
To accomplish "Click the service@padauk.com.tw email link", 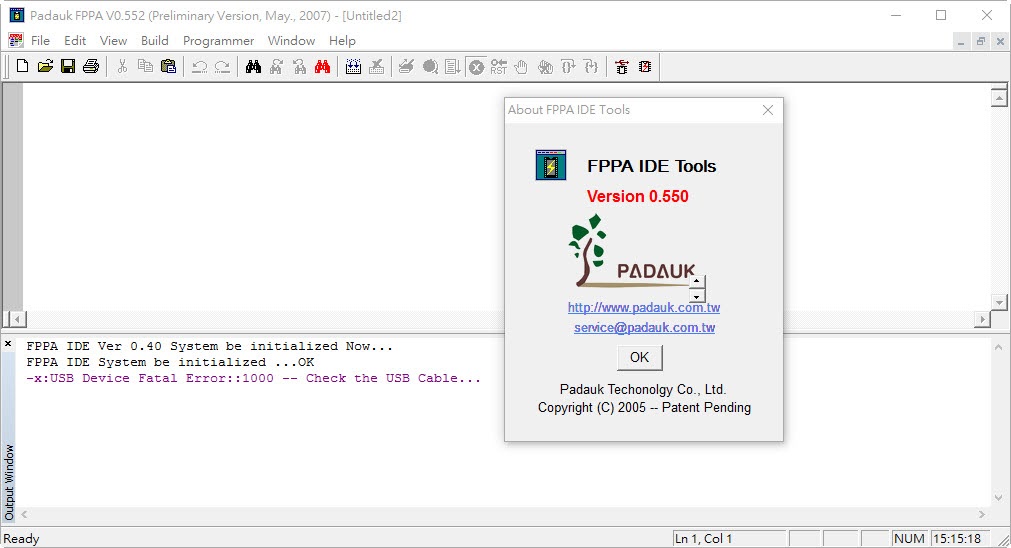I will click(x=645, y=328).
